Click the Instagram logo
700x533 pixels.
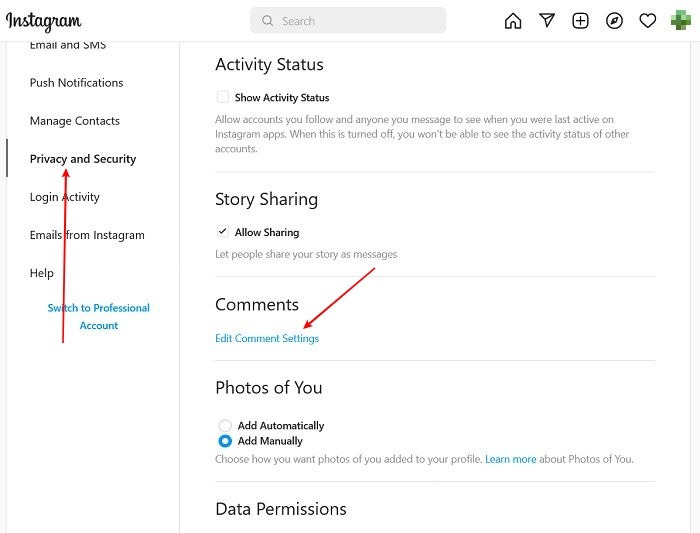[44, 21]
